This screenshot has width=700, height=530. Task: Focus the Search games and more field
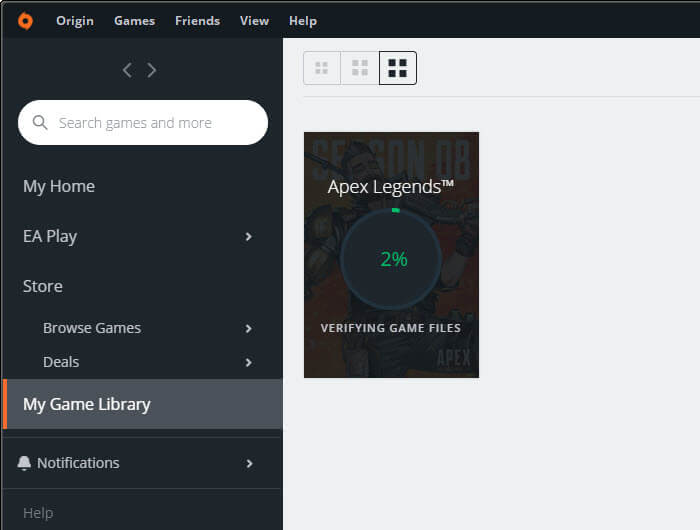point(143,122)
